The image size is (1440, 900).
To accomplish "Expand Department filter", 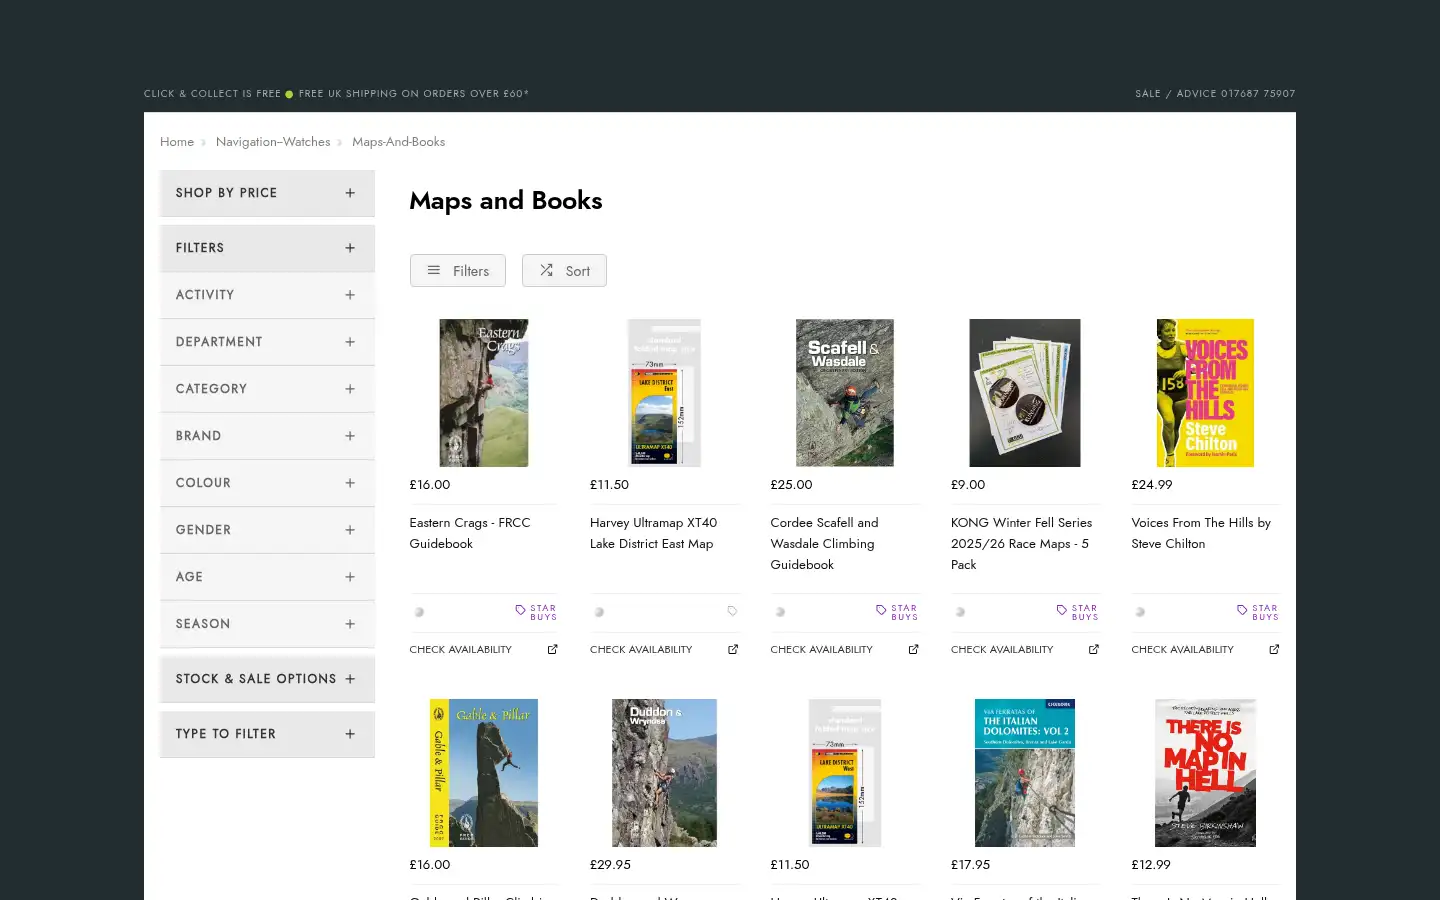I will tap(267, 342).
